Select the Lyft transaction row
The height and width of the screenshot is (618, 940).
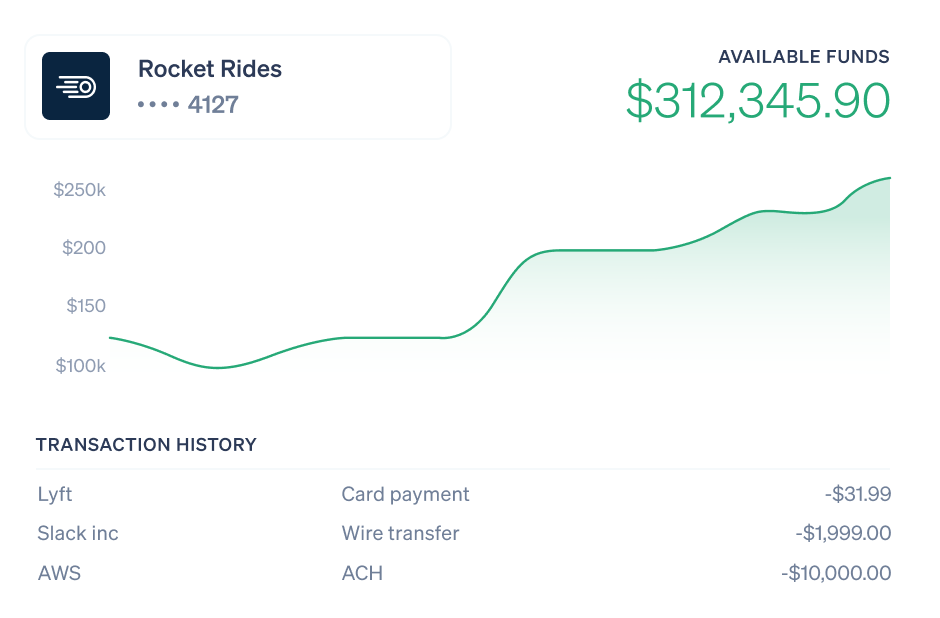click(463, 494)
